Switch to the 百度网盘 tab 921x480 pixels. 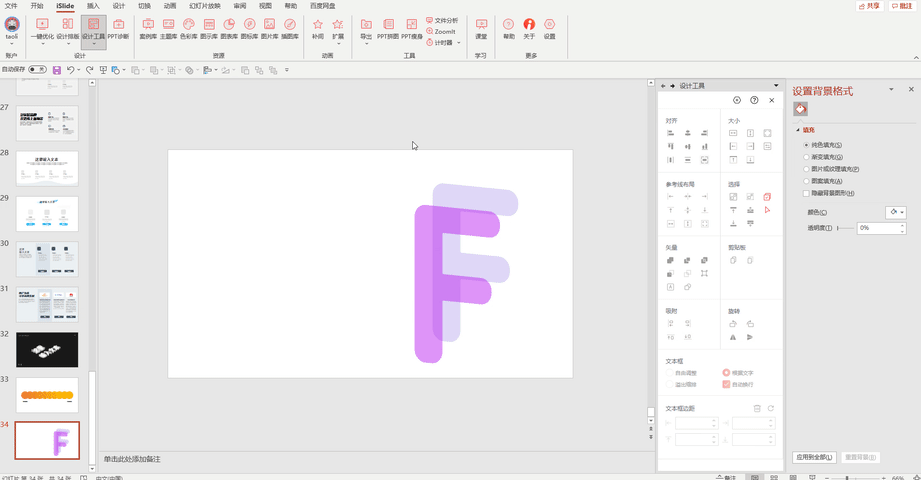point(322,6)
